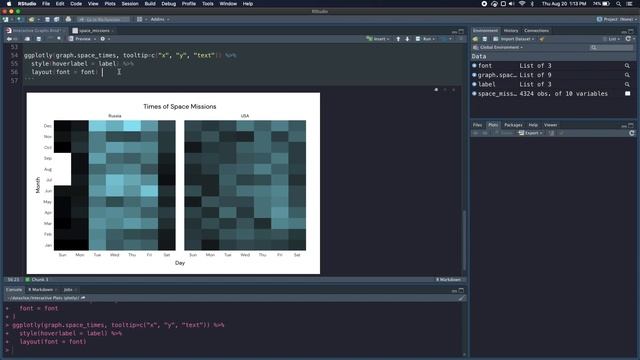This screenshot has height=360, width=640.
Task: Open the Export dropdown in Plots pane
Action: (x=531, y=133)
